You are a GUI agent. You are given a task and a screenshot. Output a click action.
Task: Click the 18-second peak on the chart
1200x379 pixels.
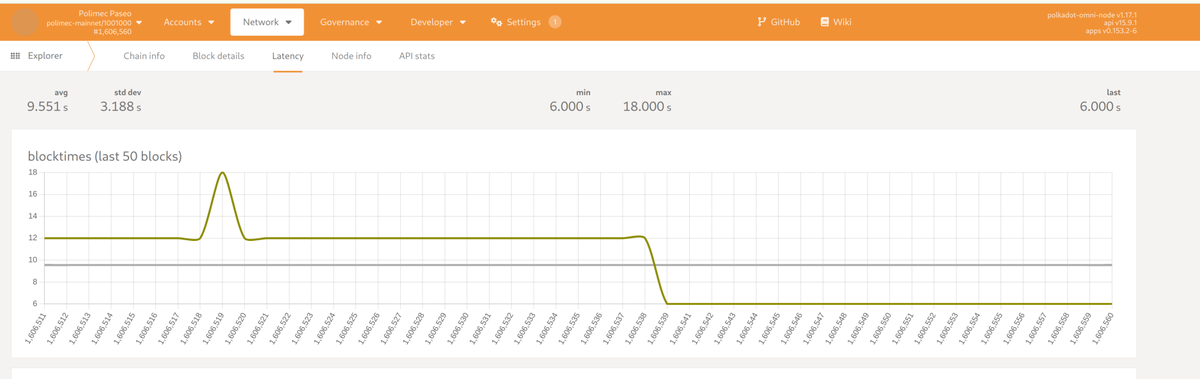pos(222,173)
